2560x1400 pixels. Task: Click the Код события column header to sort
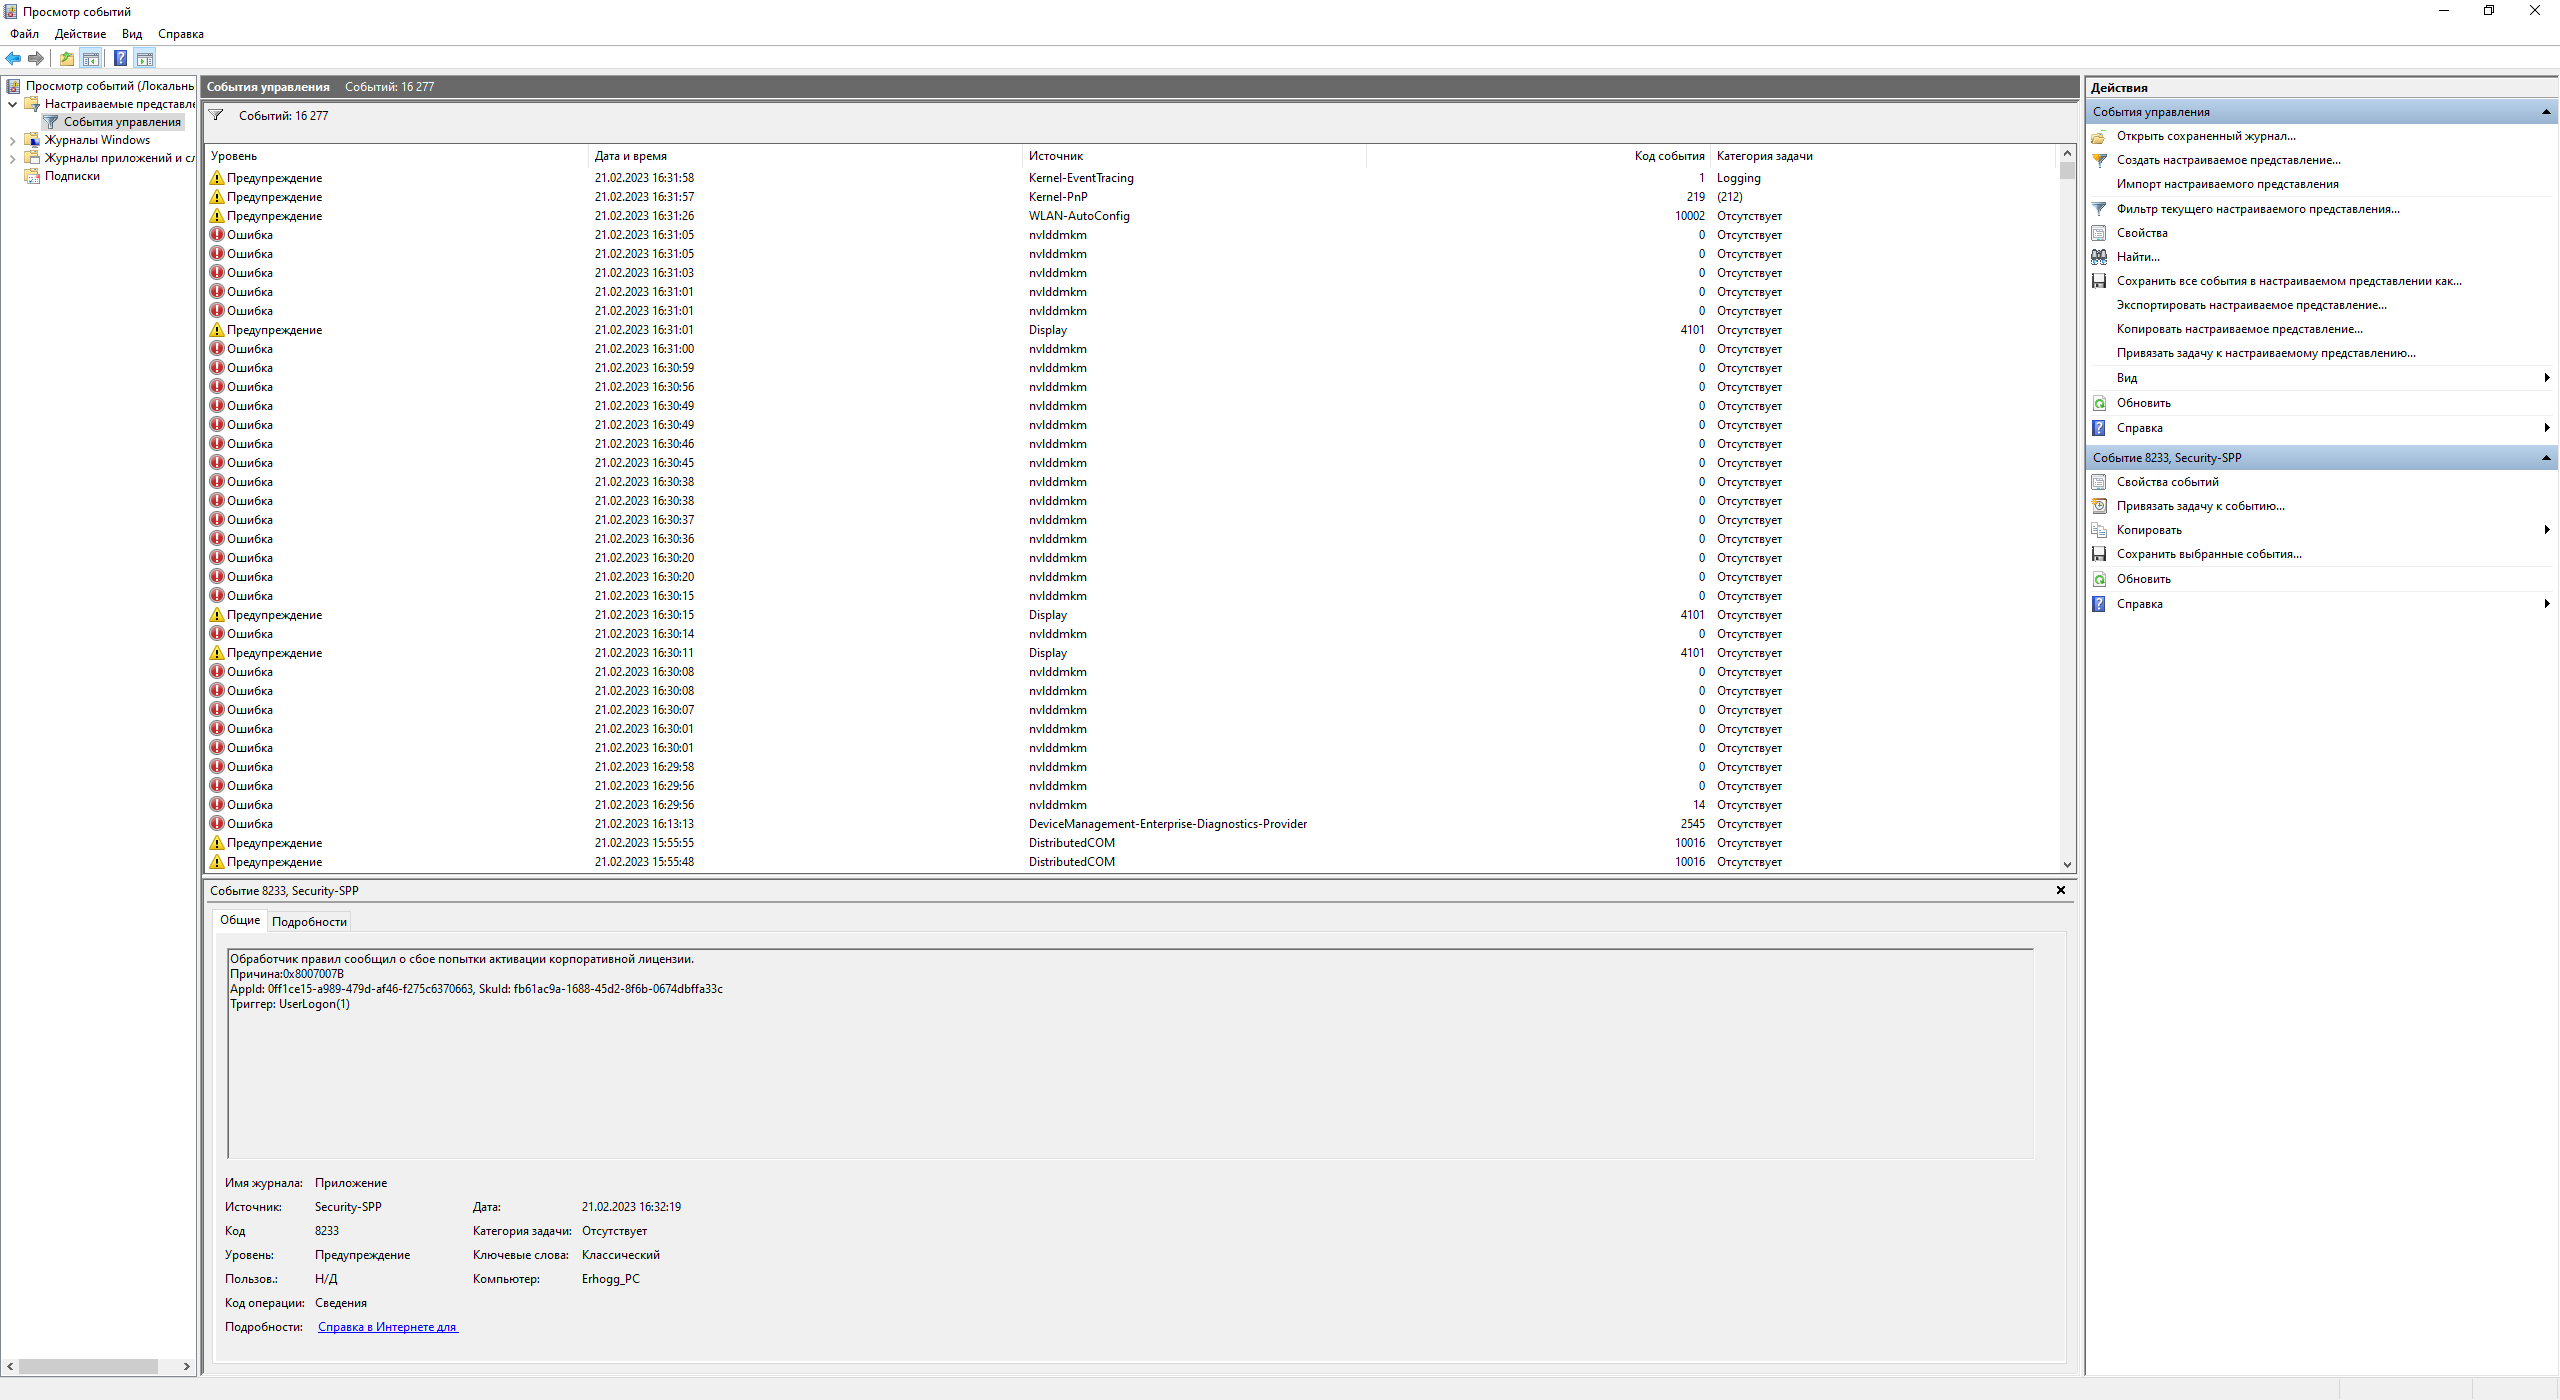click(1668, 156)
